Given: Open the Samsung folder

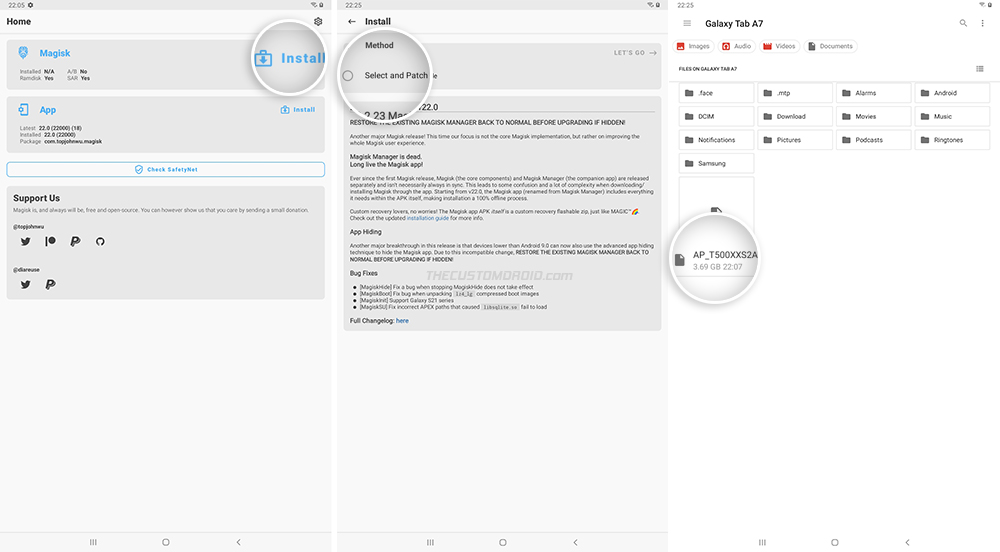Looking at the screenshot, I should (x=716, y=164).
